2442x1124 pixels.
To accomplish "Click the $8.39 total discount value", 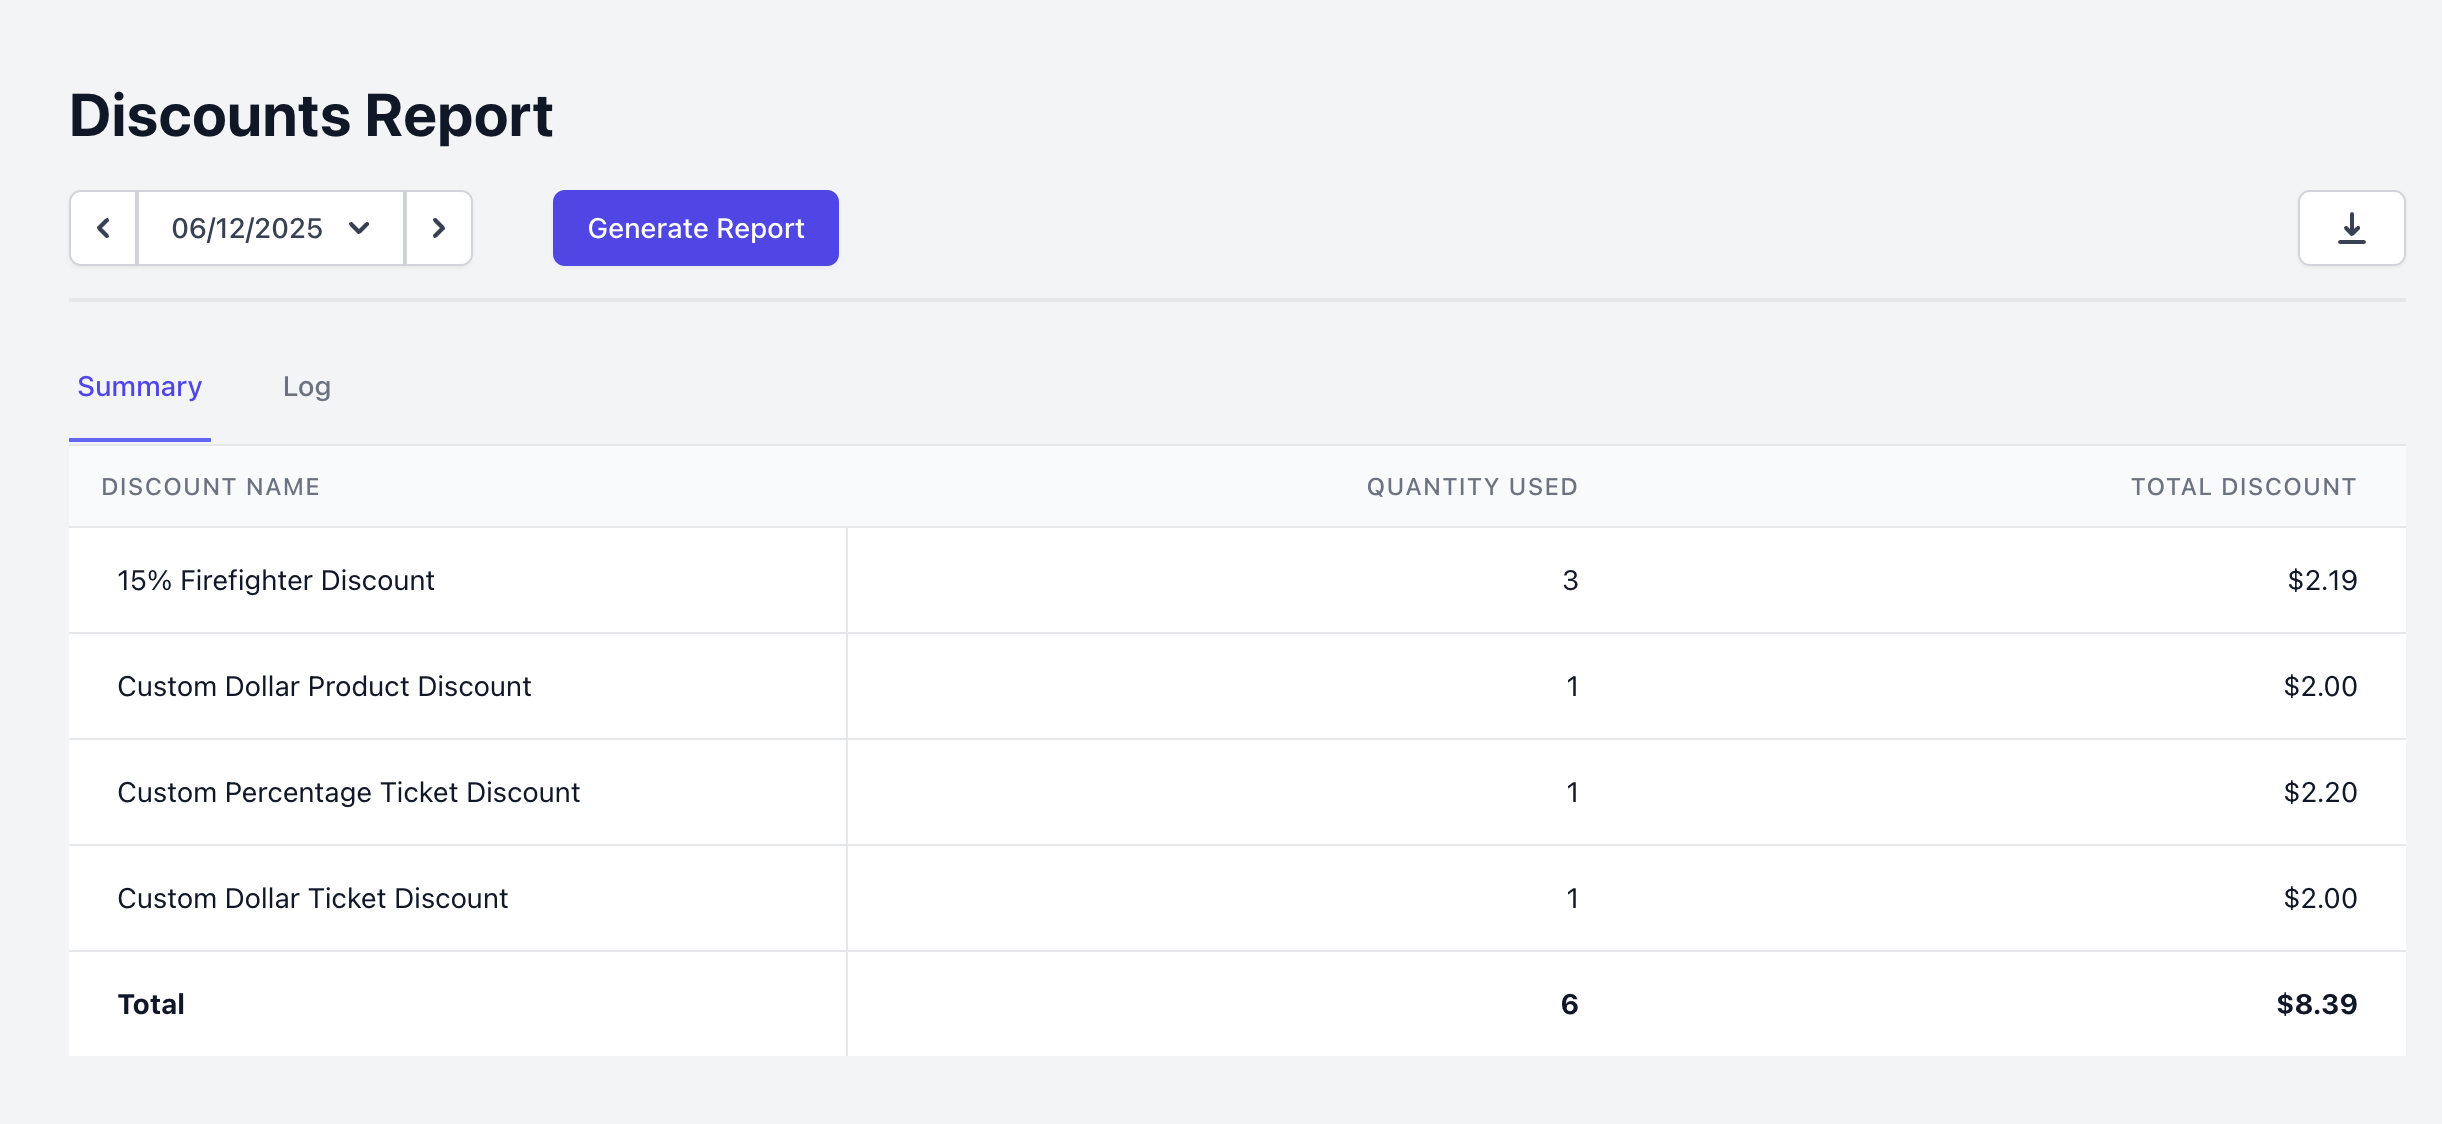I will (x=2316, y=1005).
